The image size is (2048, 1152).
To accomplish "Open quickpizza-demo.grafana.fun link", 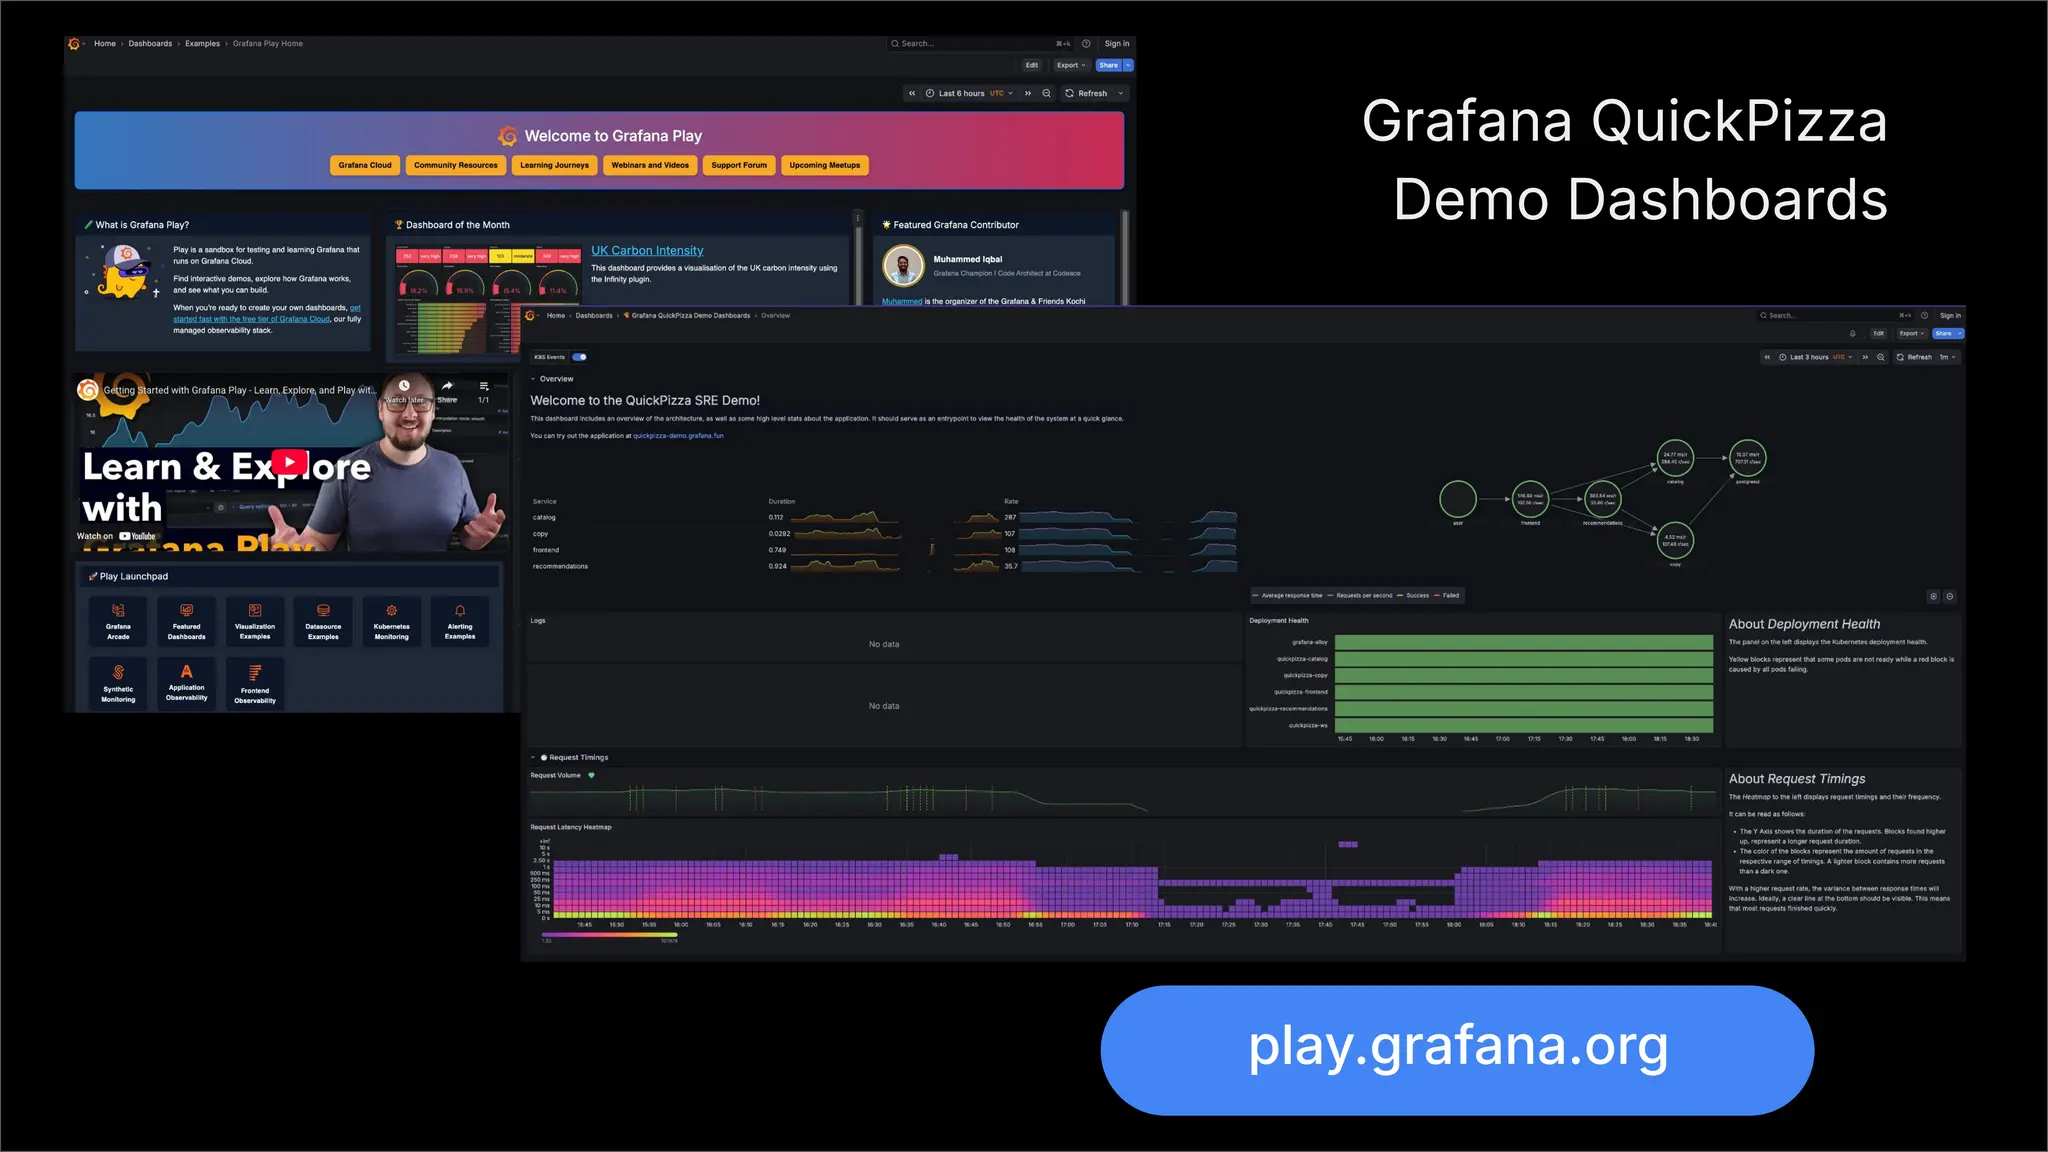I will point(678,435).
